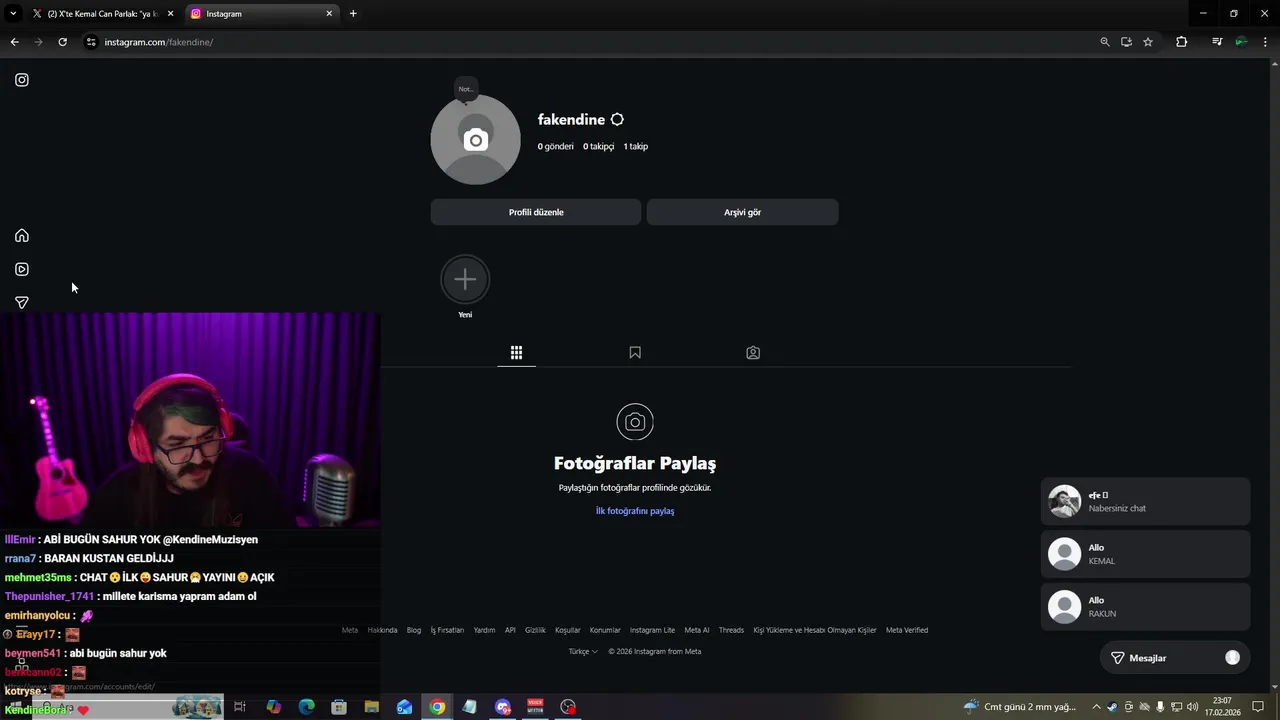Open File Explorer from the taskbar
Image resolution: width=1280 pixels, height=720 pixels.
[x=371, y=707]
